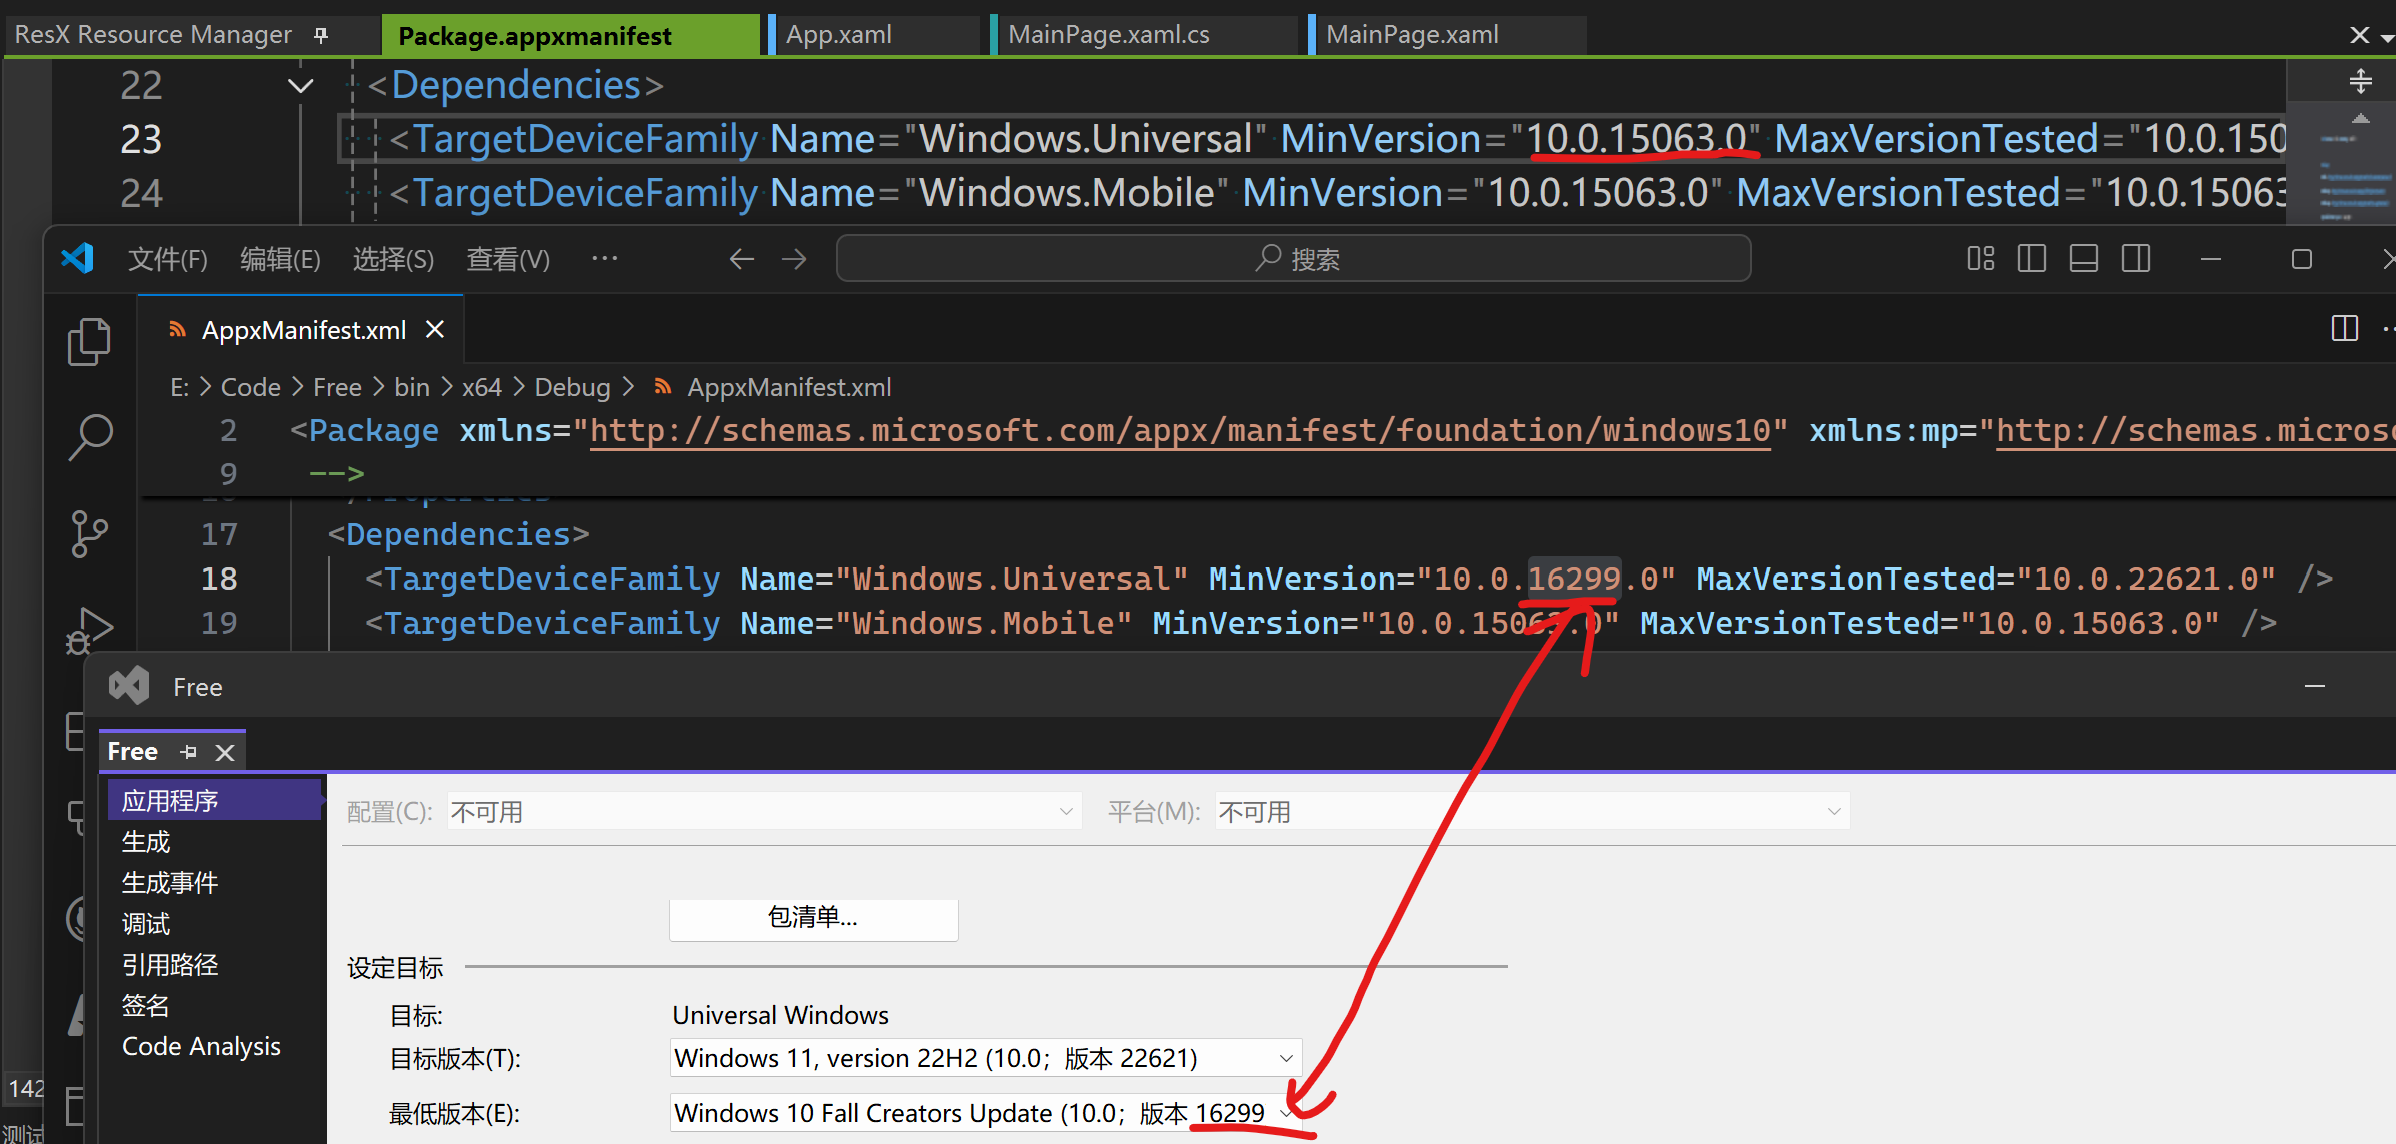Open the Source Control view
Image resolution: width=2396 pixels, height=1144 pixels.
89,533
